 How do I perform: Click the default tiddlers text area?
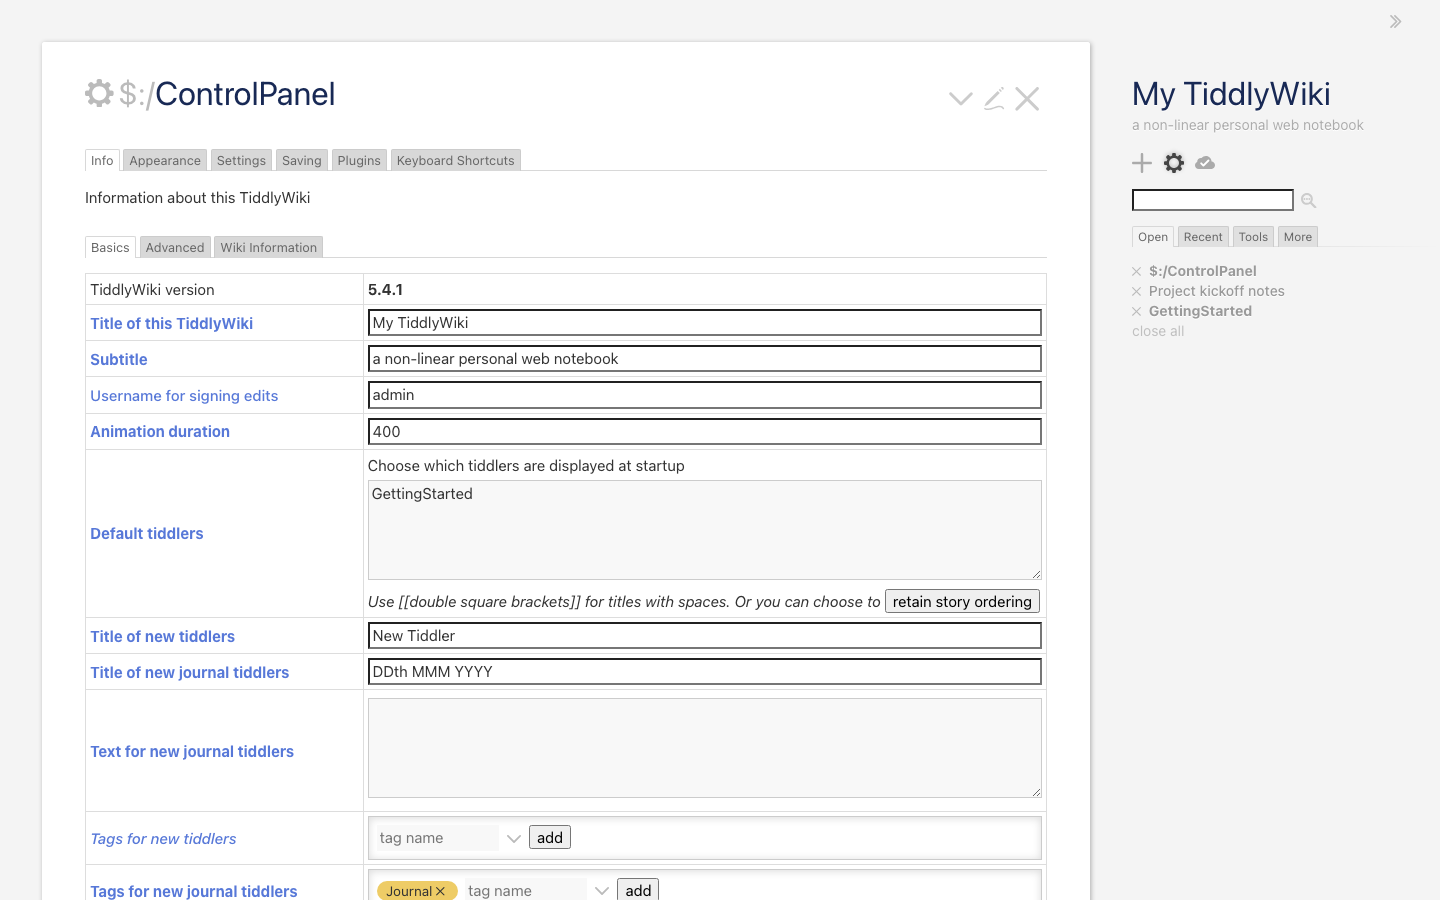click(705, 530)
